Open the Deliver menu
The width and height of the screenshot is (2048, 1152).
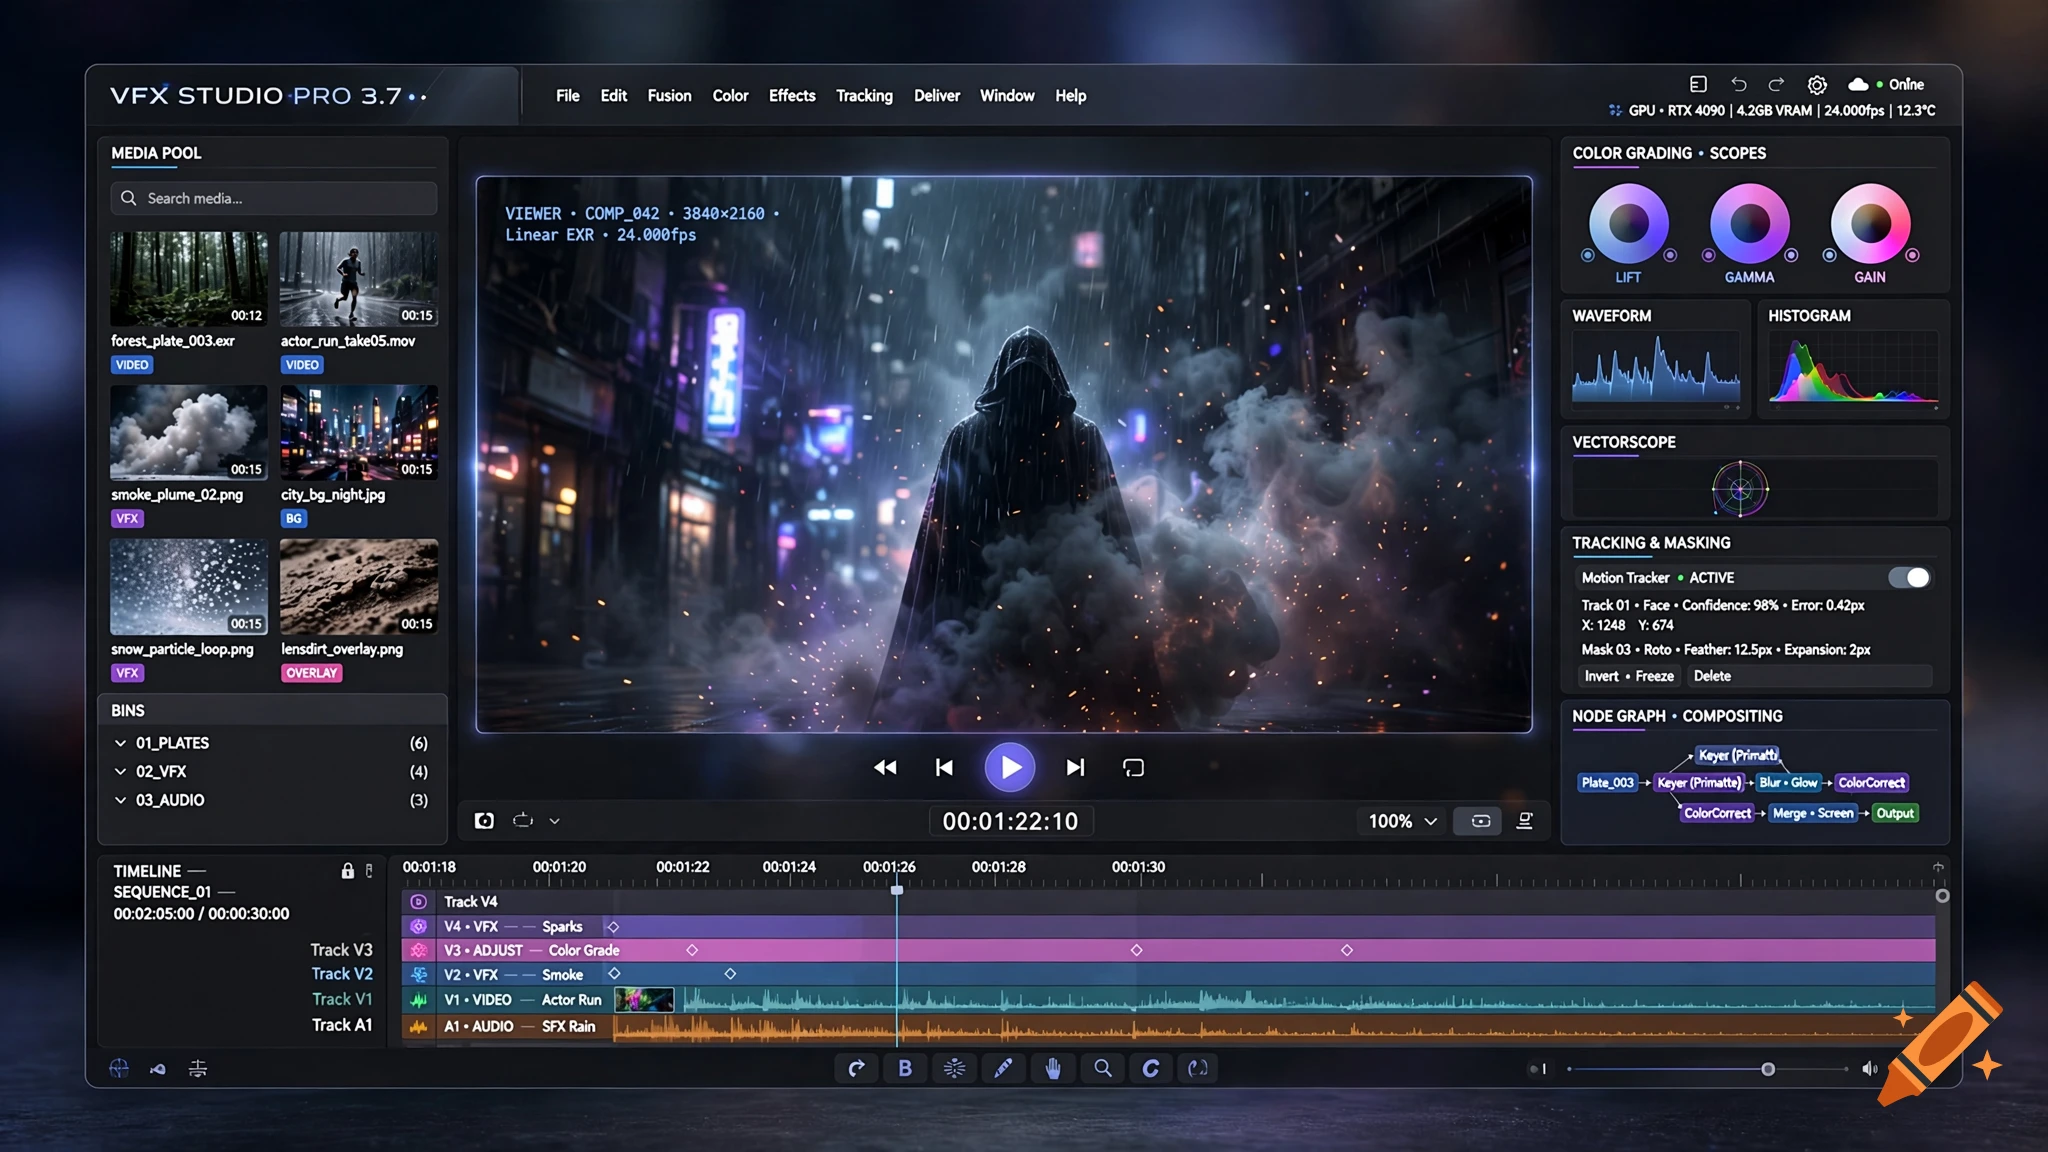pos(937,95)
